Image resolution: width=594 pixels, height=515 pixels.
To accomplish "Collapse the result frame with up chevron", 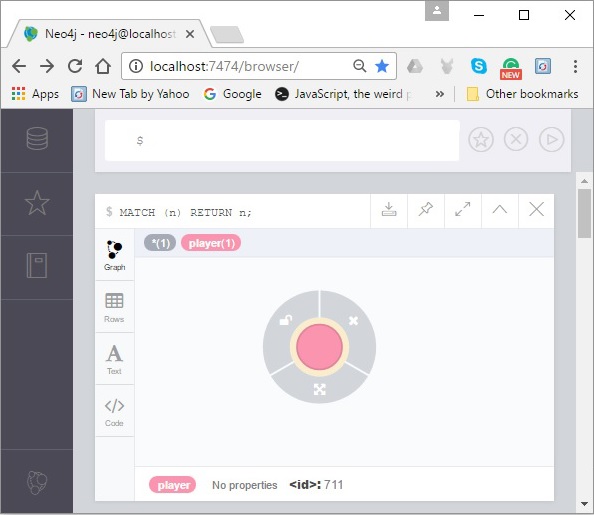I will pyautogui.click(x=500, y=209).
